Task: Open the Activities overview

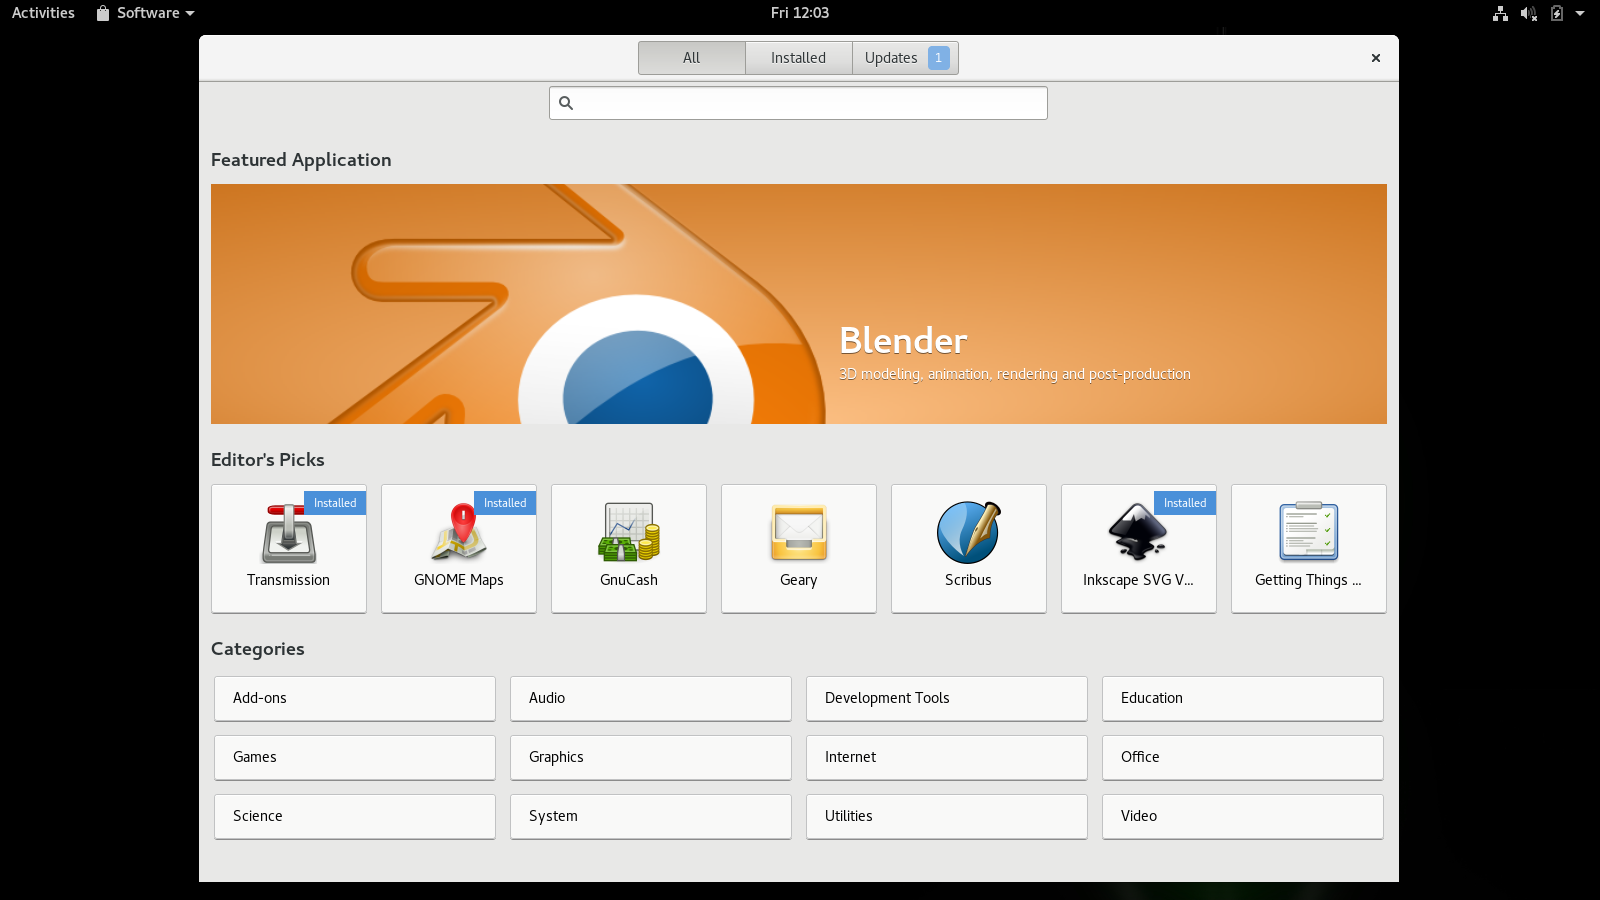Action: click(43, 13)
